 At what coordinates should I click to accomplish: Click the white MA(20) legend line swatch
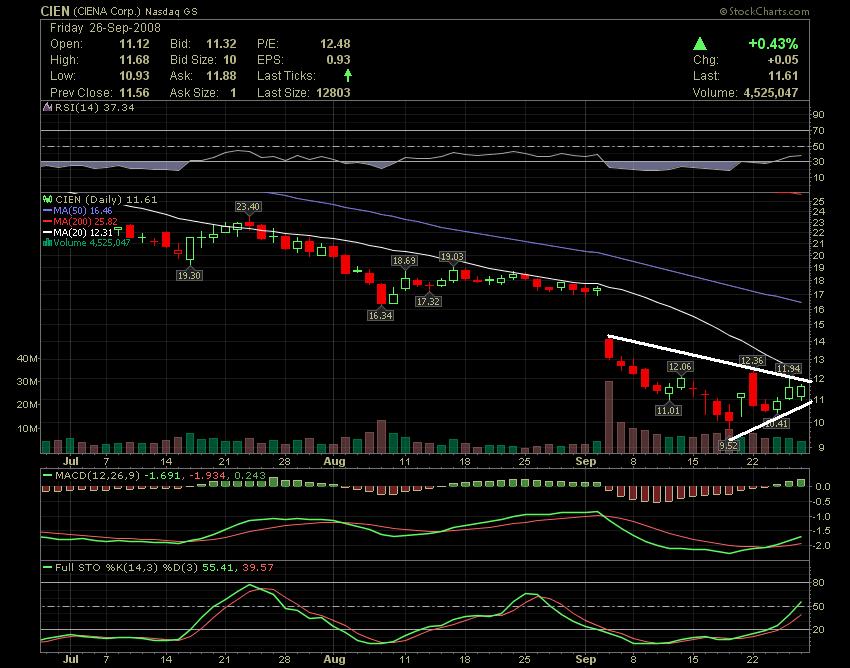click(48, 232)
